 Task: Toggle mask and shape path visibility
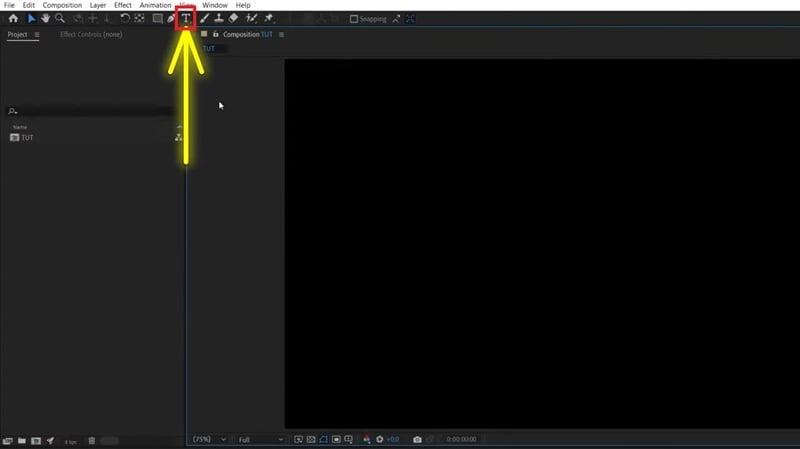coord(323,439)
